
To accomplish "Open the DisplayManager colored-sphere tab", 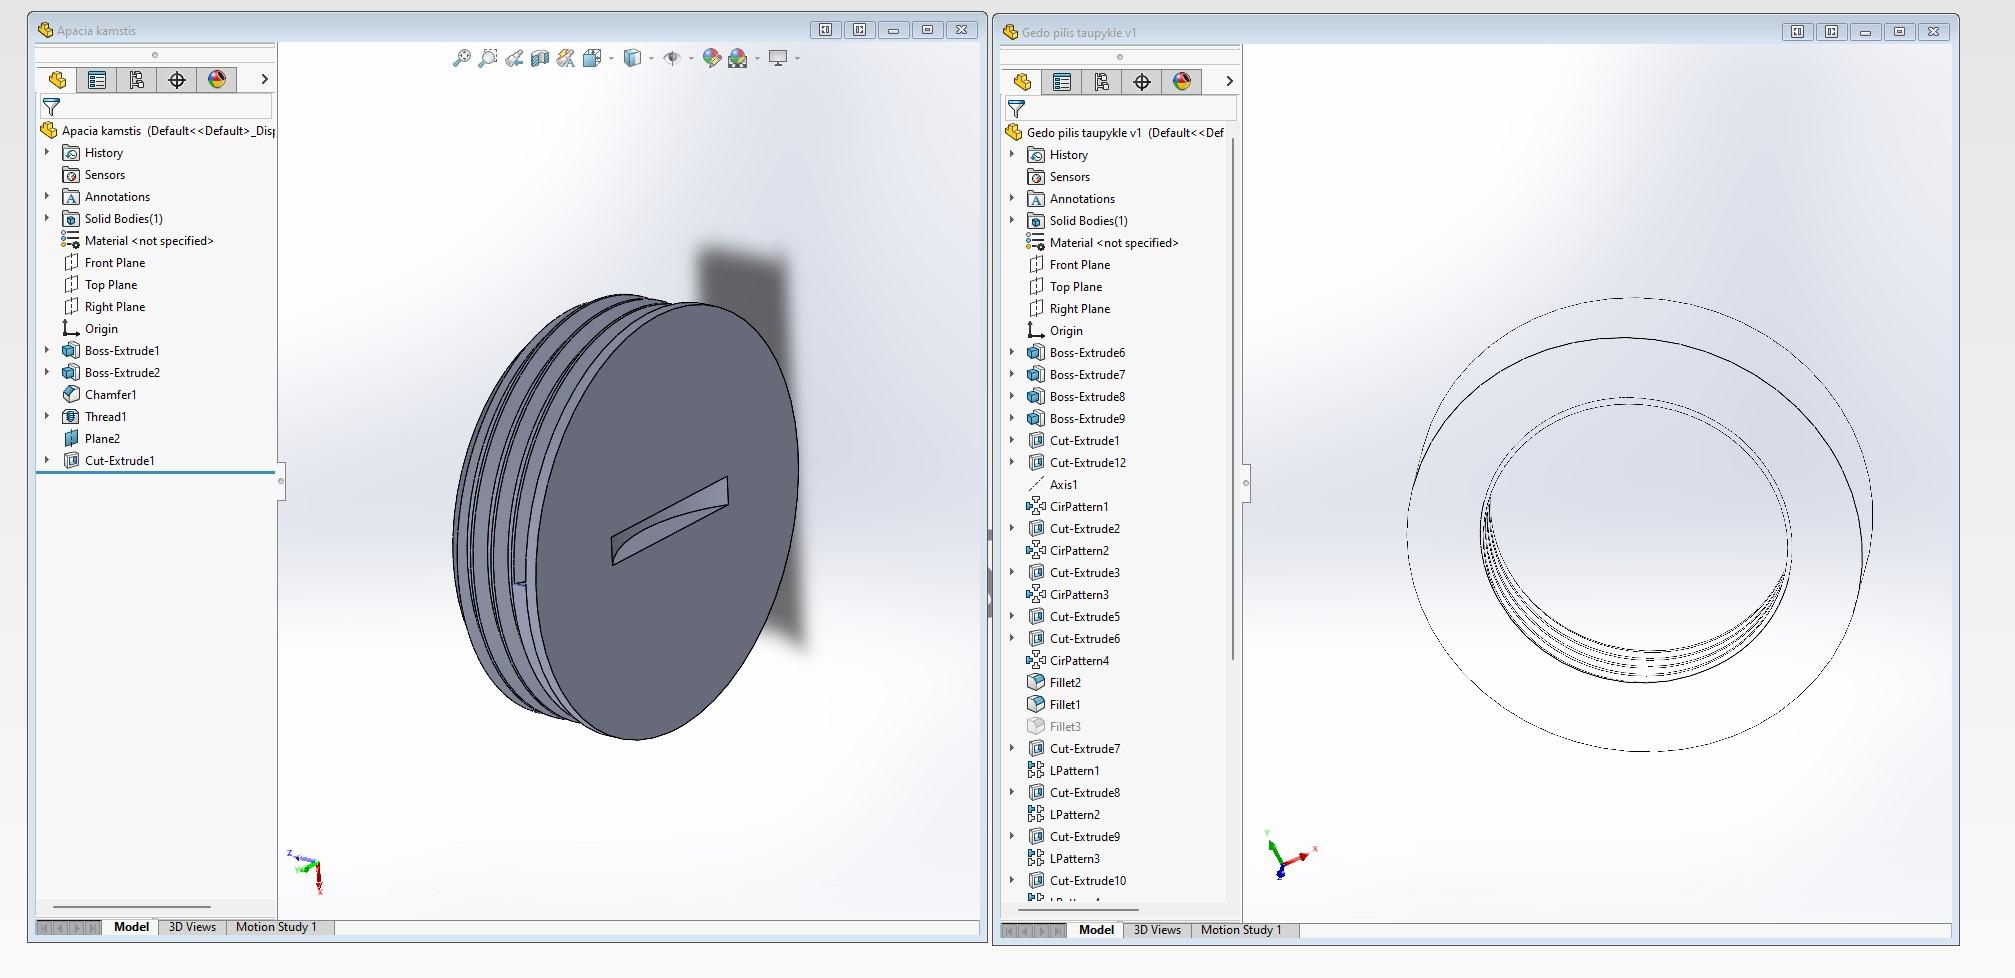I will (218, 80).
